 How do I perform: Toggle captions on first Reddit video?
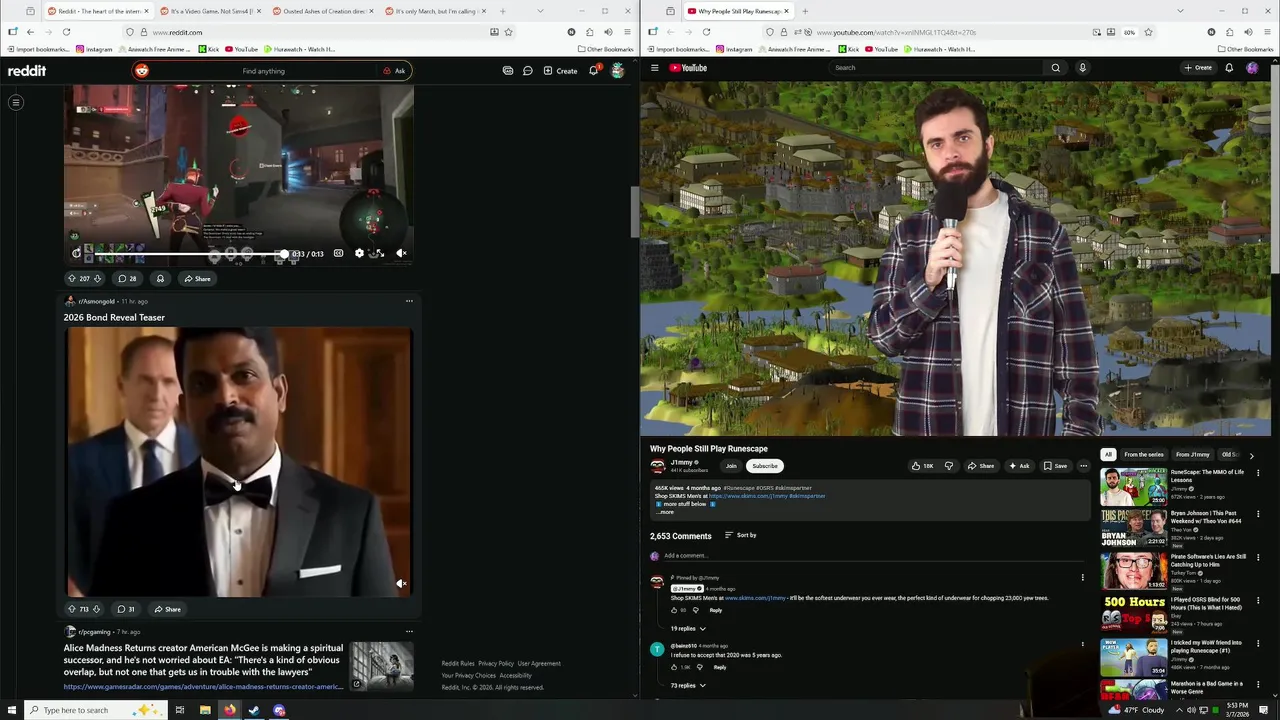[338, 253]
